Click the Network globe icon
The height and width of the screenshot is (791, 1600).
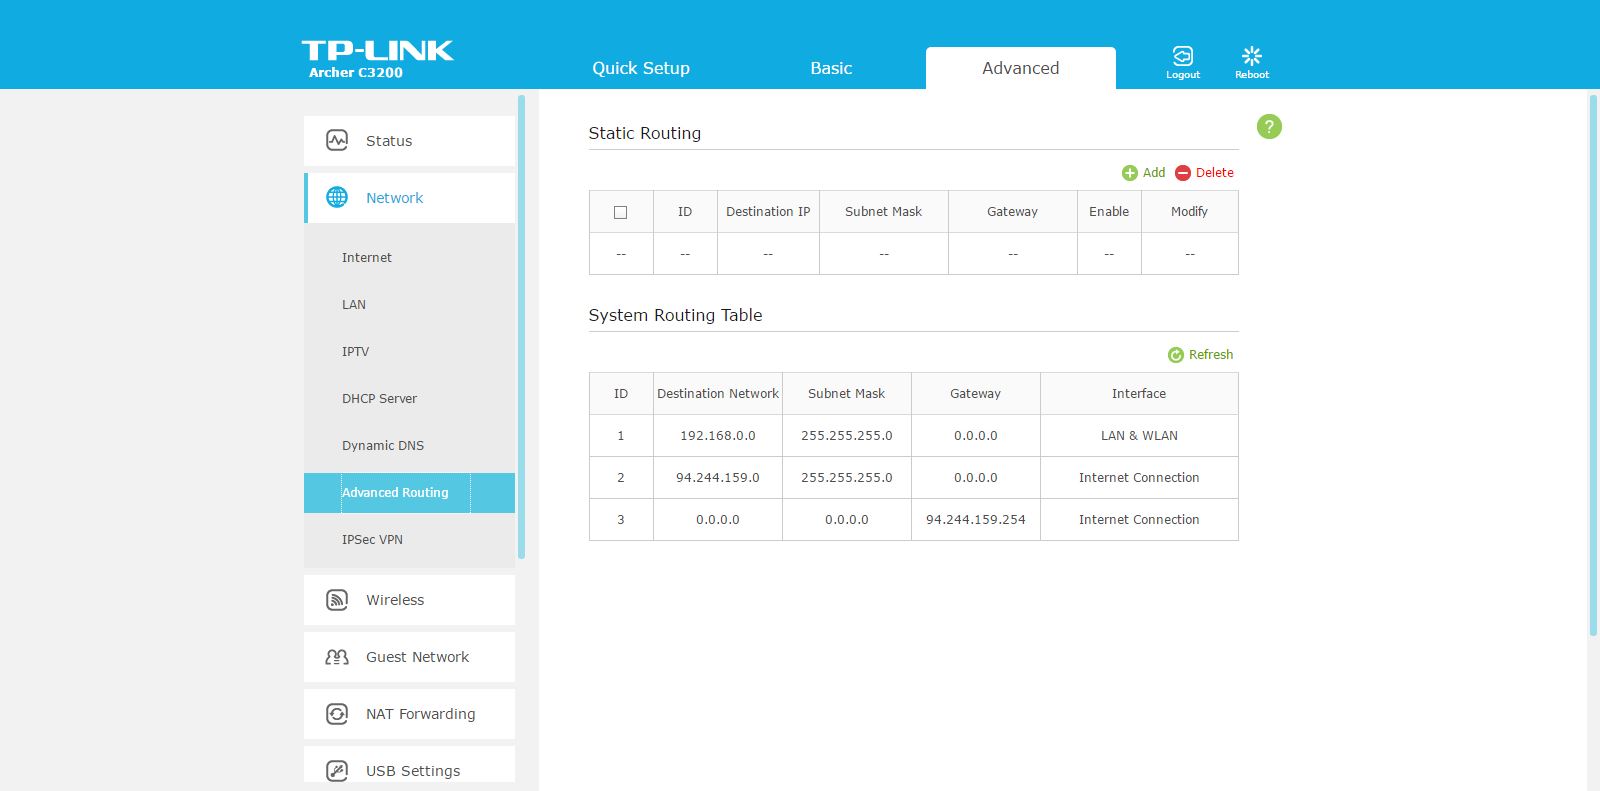coord(337,198)
